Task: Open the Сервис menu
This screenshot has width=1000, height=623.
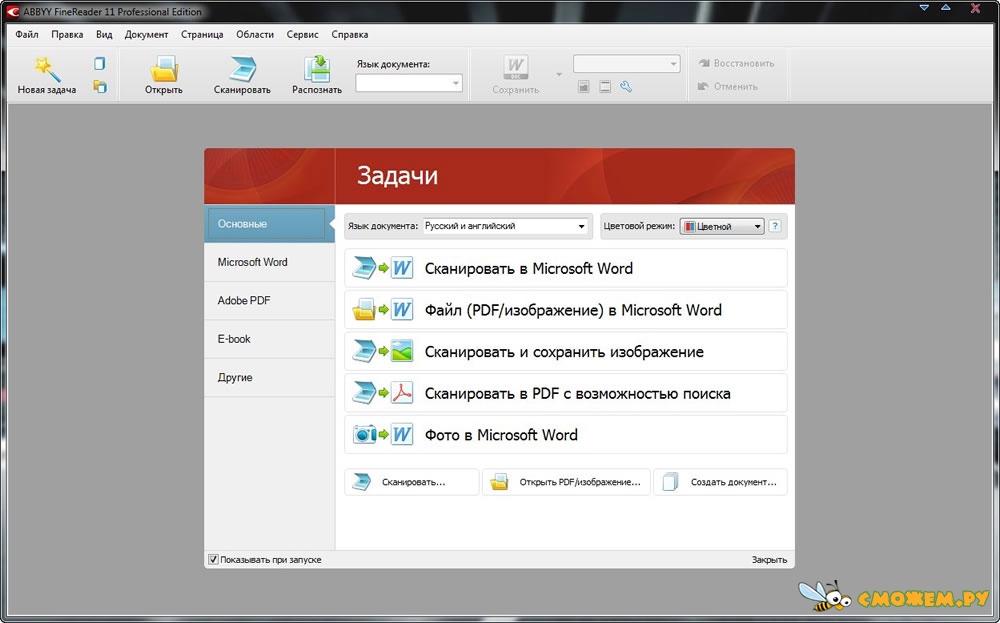Action: [302, 34]
